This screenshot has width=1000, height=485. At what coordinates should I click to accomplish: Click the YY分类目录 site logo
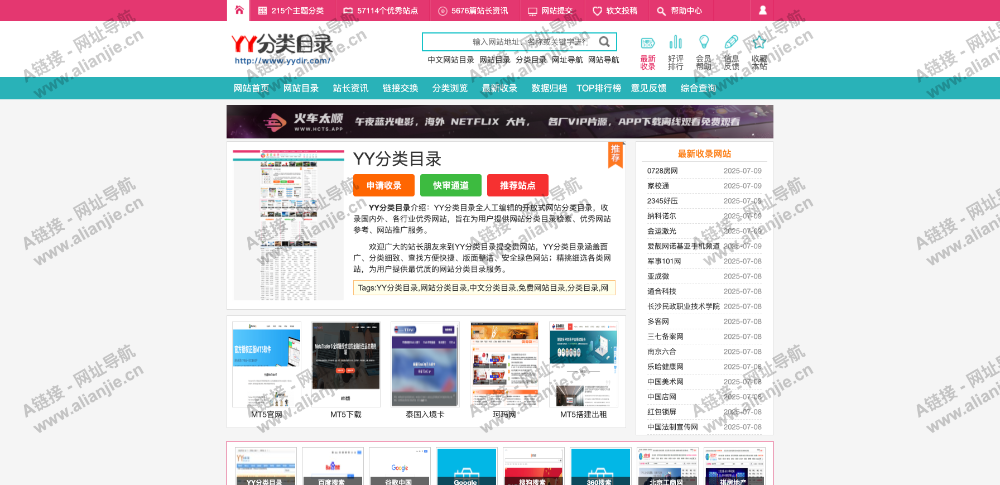click(282, 49)
